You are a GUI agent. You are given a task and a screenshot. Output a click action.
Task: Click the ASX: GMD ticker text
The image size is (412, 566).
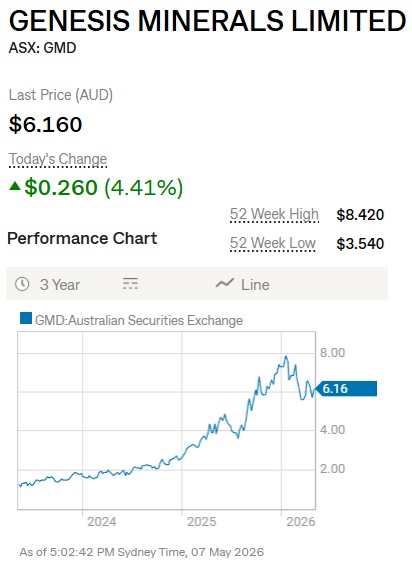click(x=42, y=48)
